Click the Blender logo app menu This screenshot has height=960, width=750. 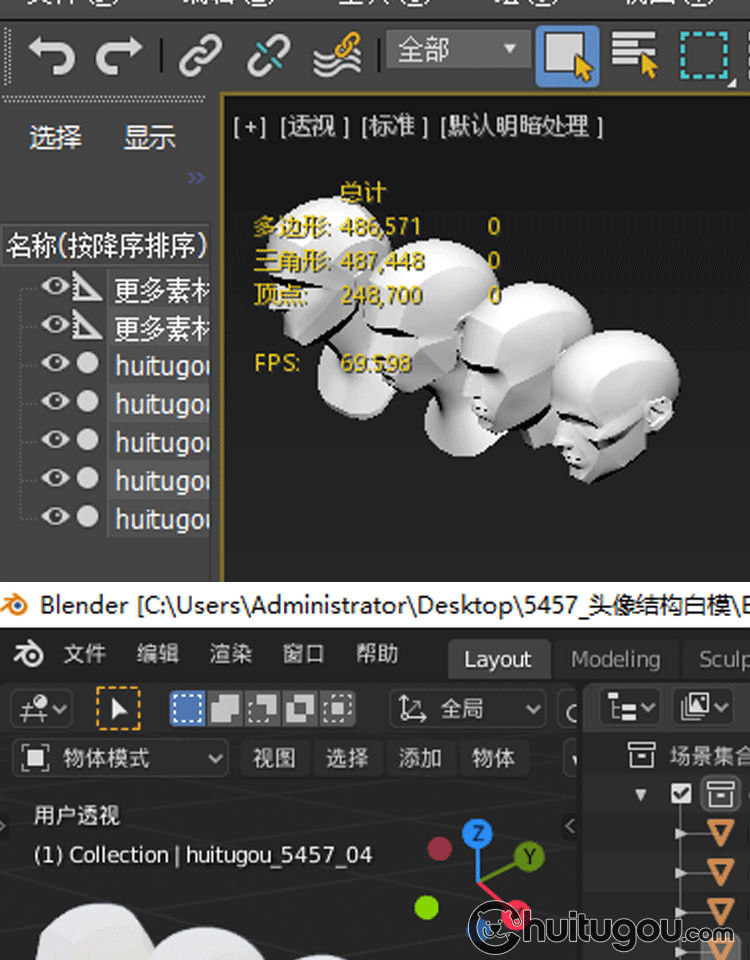tap(28, 654)
